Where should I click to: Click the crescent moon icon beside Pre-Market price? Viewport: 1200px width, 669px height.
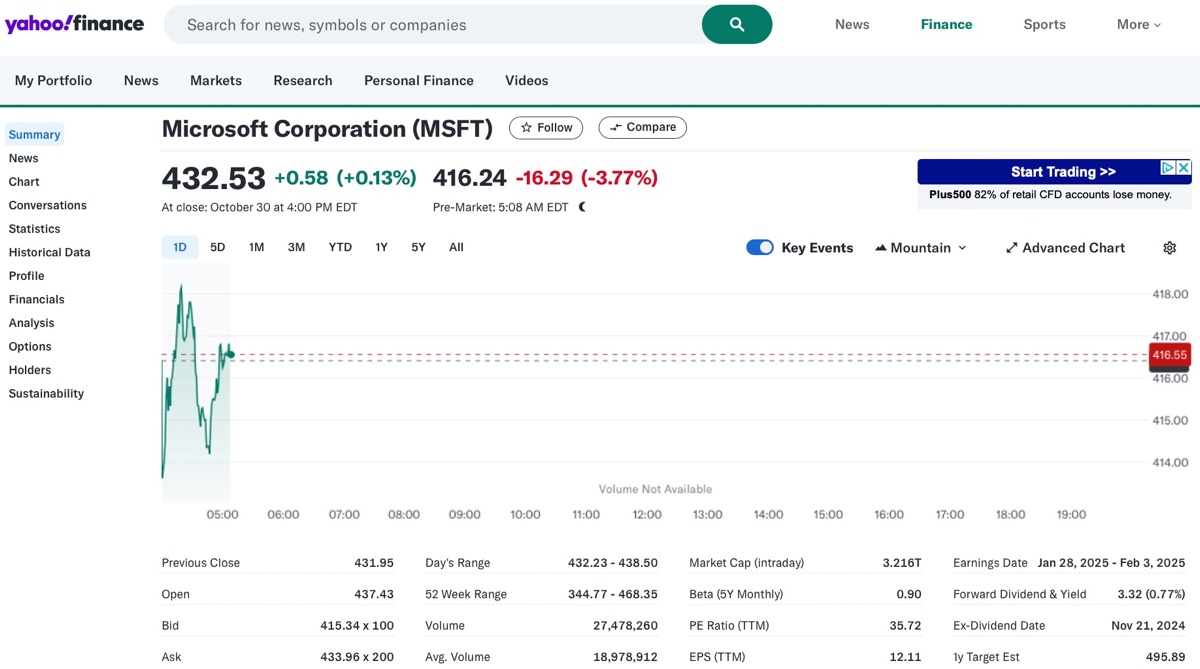pos(581,207)
